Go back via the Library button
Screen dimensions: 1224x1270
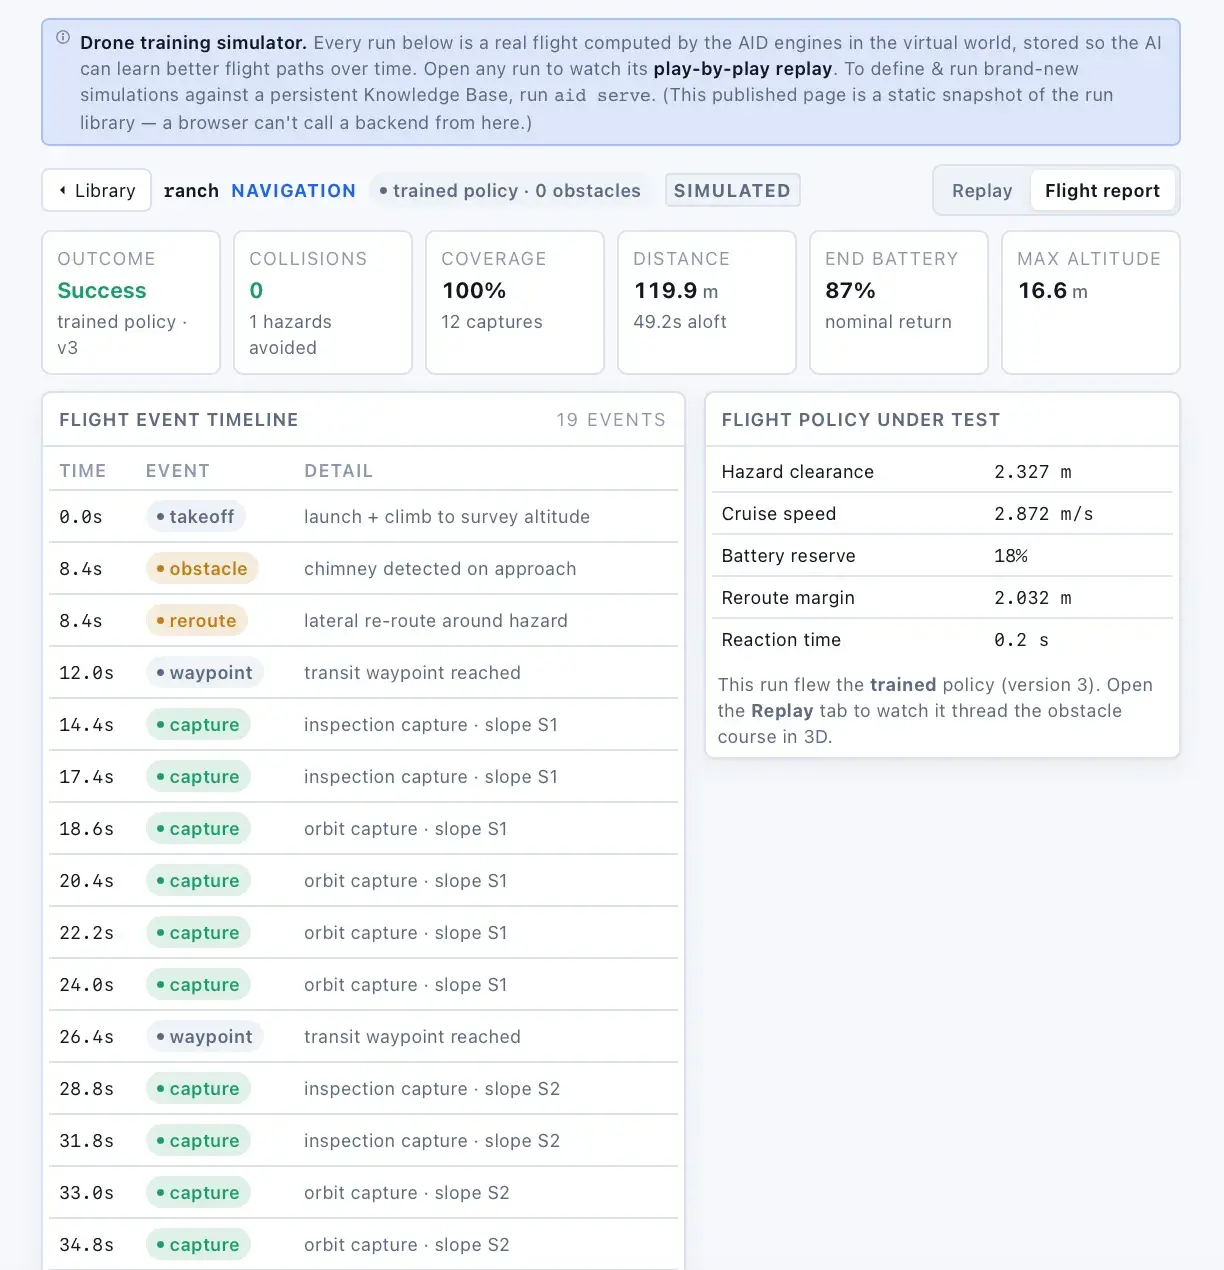[x=97, y=190]
